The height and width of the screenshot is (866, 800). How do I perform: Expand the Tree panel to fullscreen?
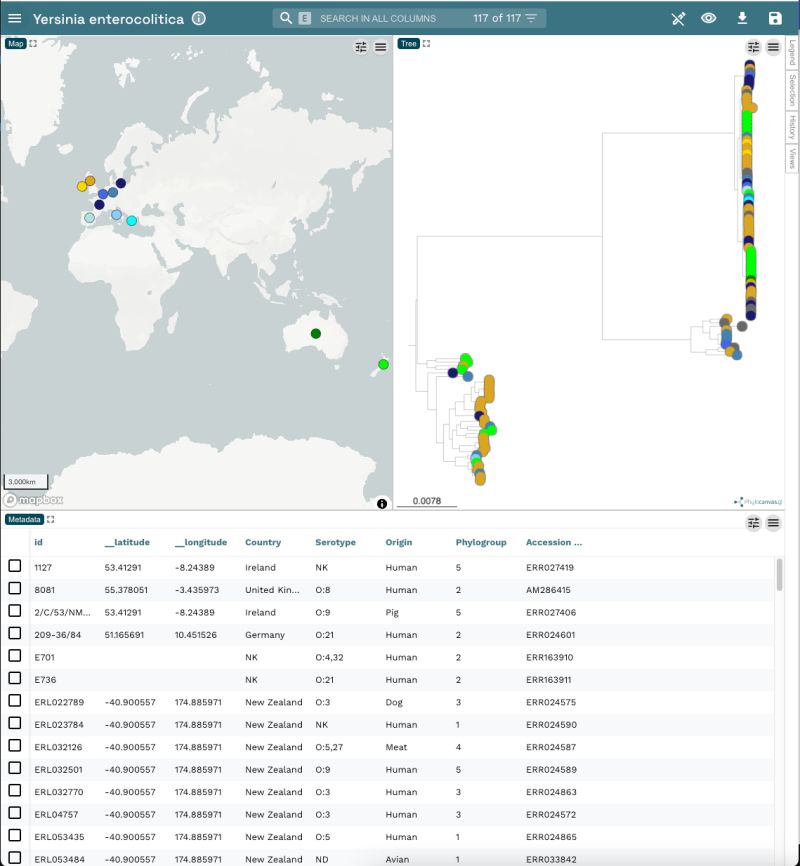point(427,44)
